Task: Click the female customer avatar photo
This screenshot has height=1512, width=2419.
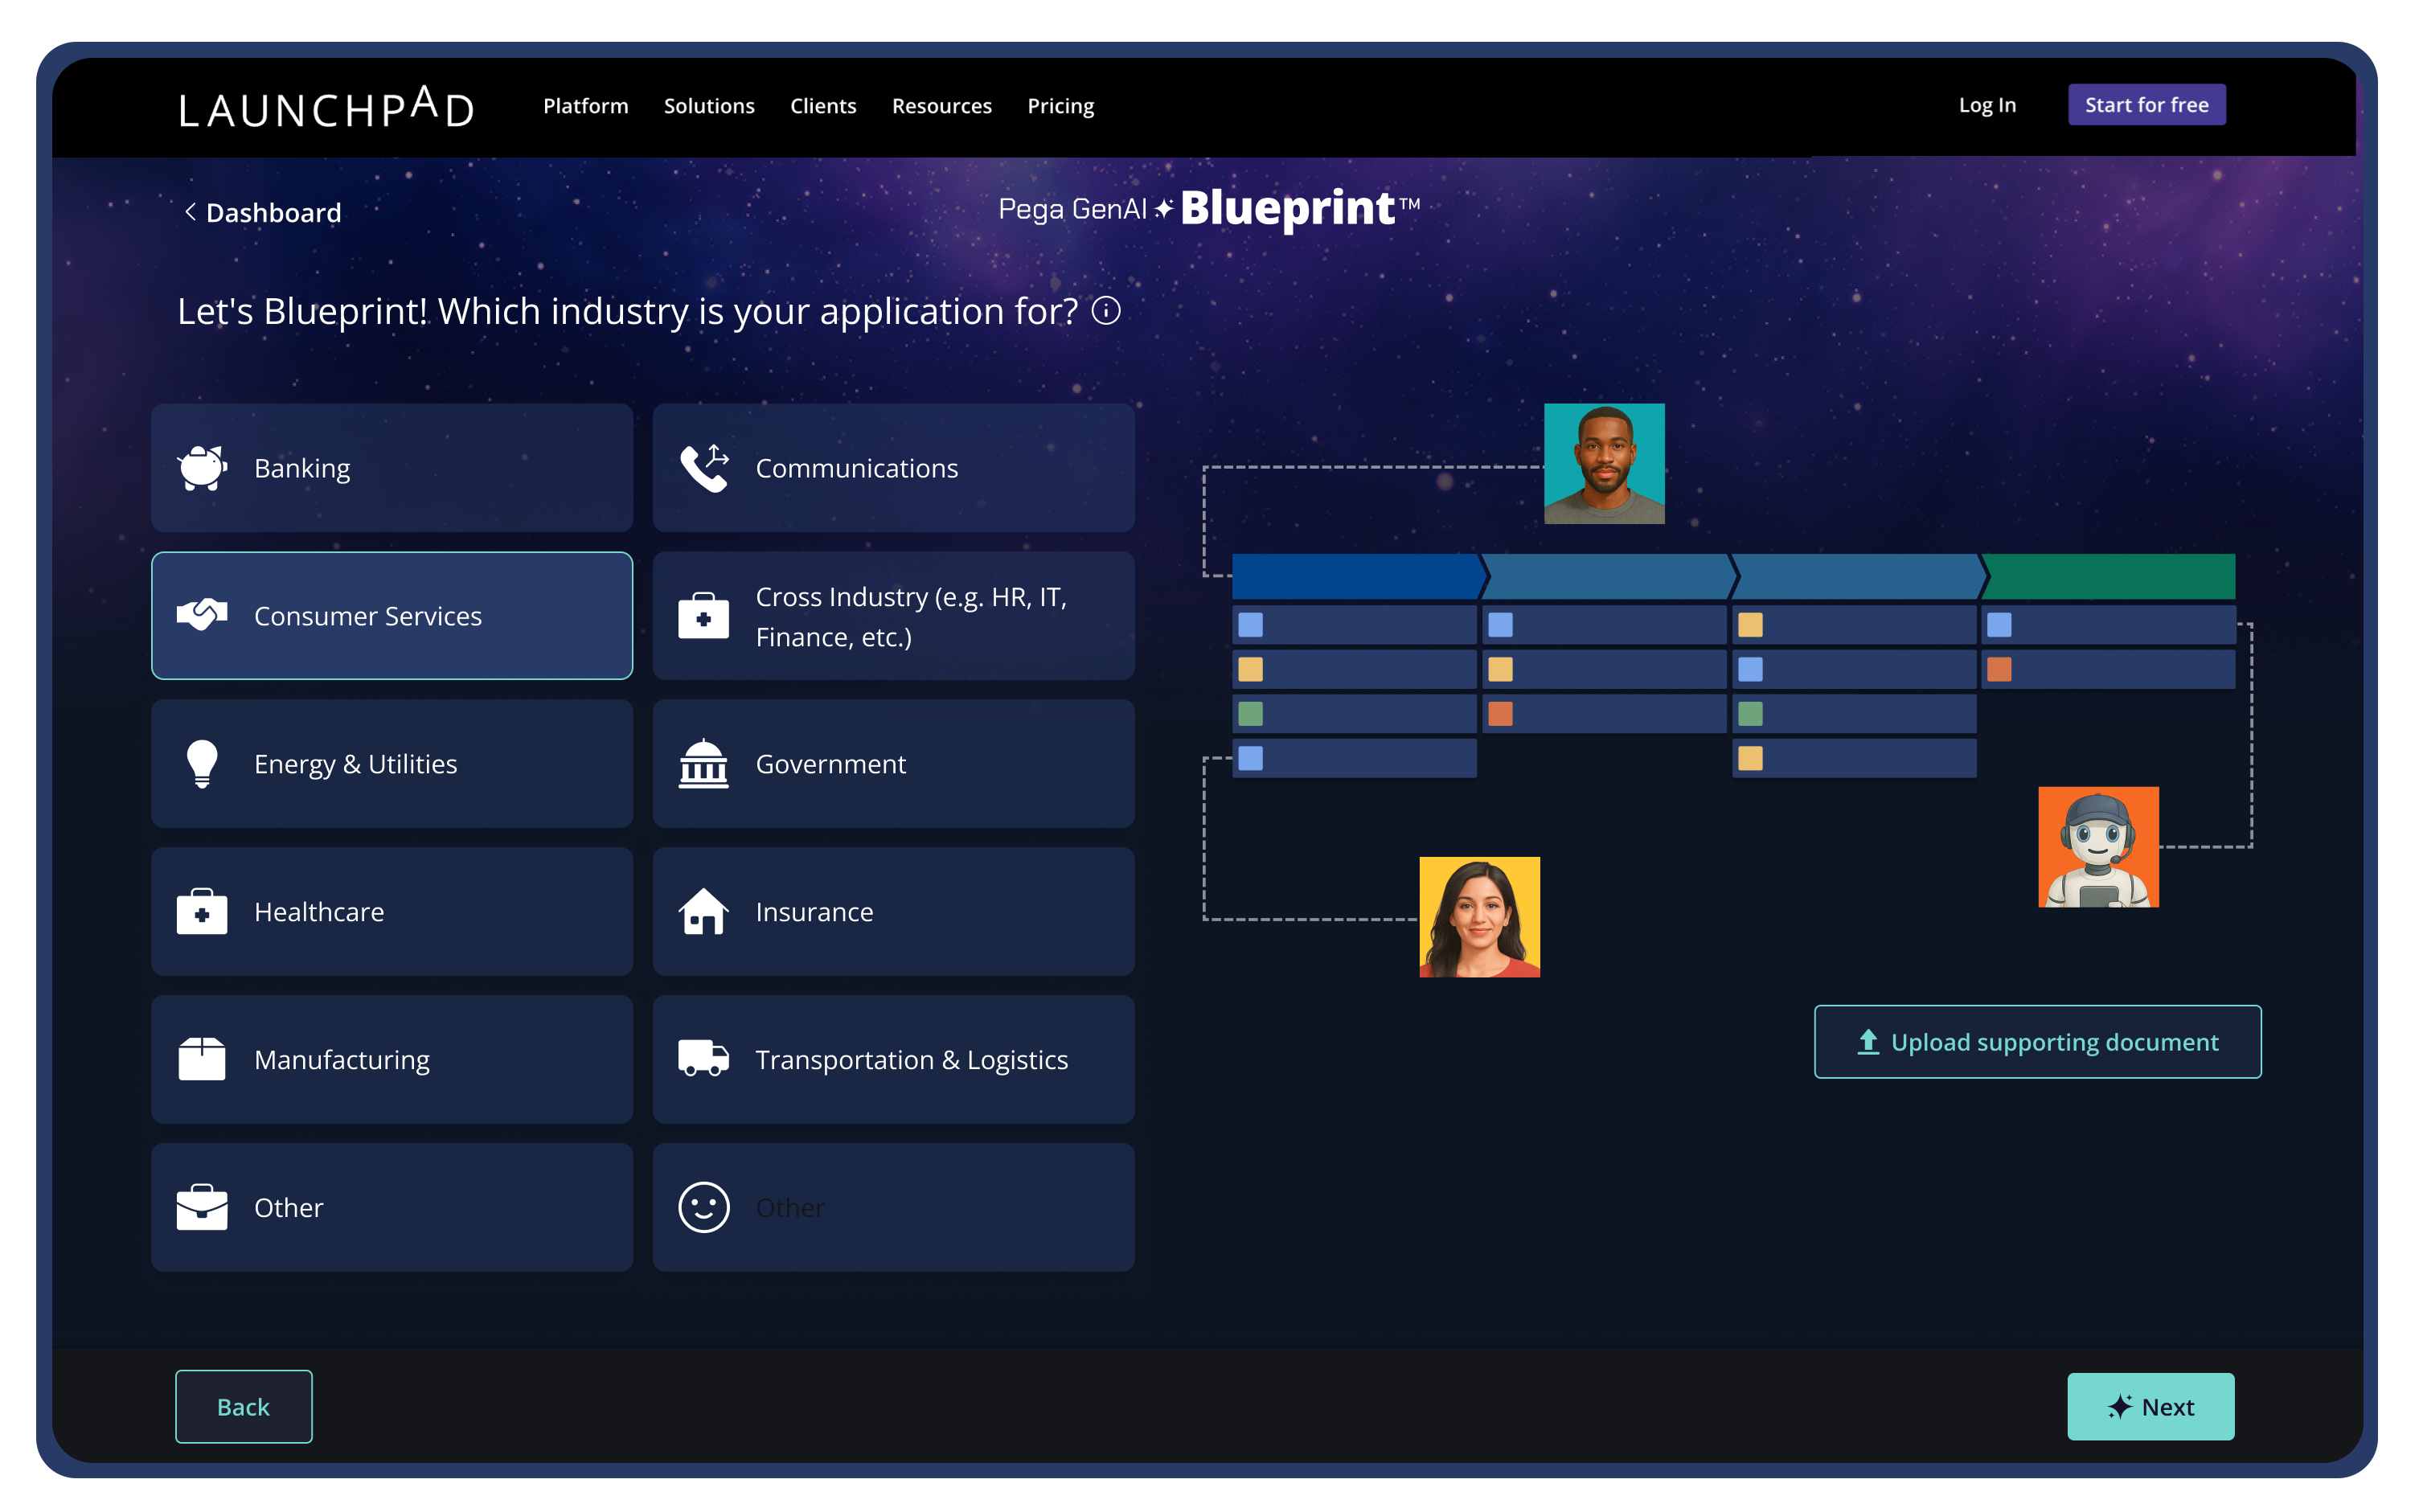Action: (x=1480, y=916)
